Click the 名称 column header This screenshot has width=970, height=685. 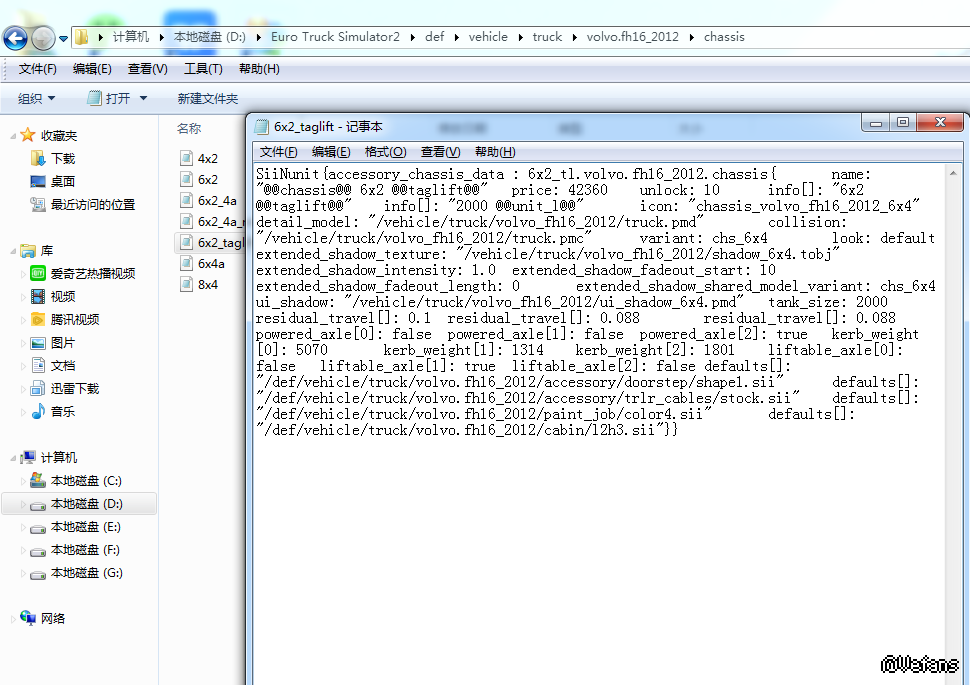coord(189,128)
